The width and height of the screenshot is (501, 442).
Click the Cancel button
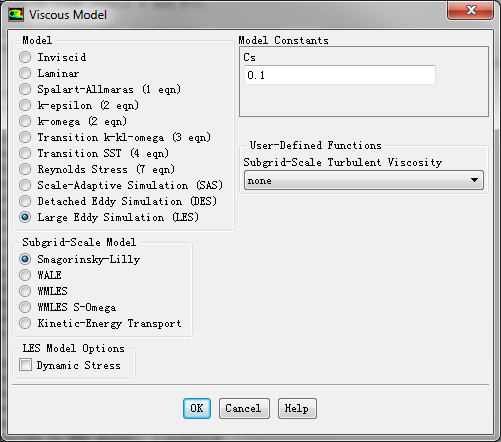coord(244,408)
